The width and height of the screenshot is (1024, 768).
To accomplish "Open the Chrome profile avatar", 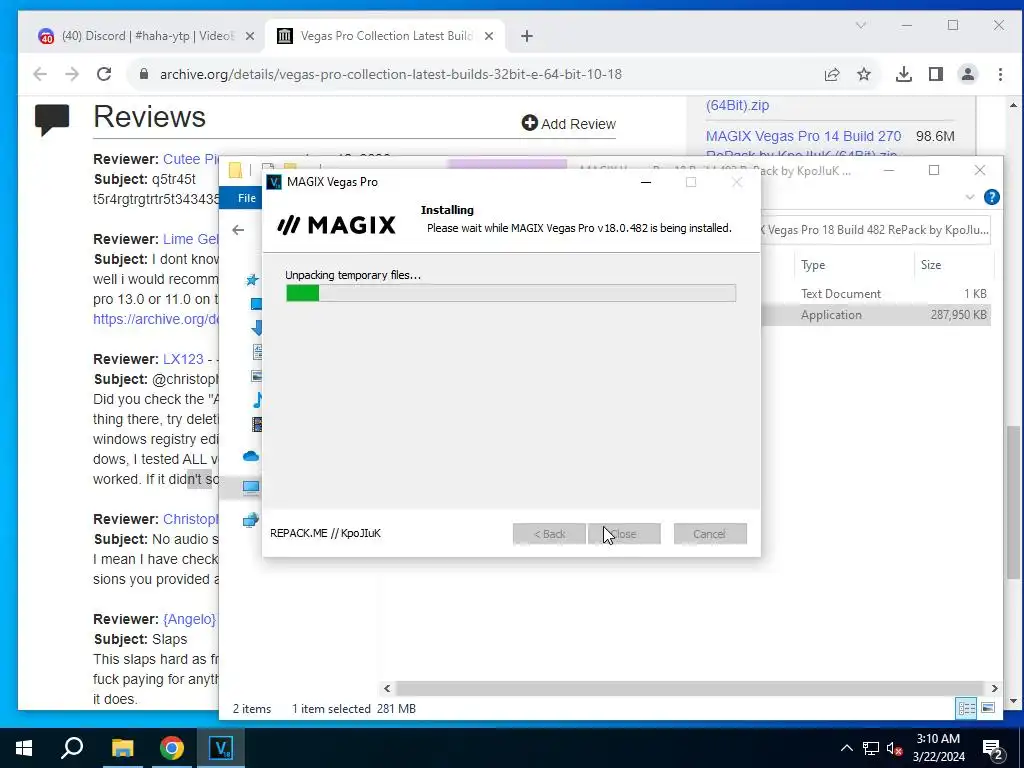I will (x=968, y=74).
